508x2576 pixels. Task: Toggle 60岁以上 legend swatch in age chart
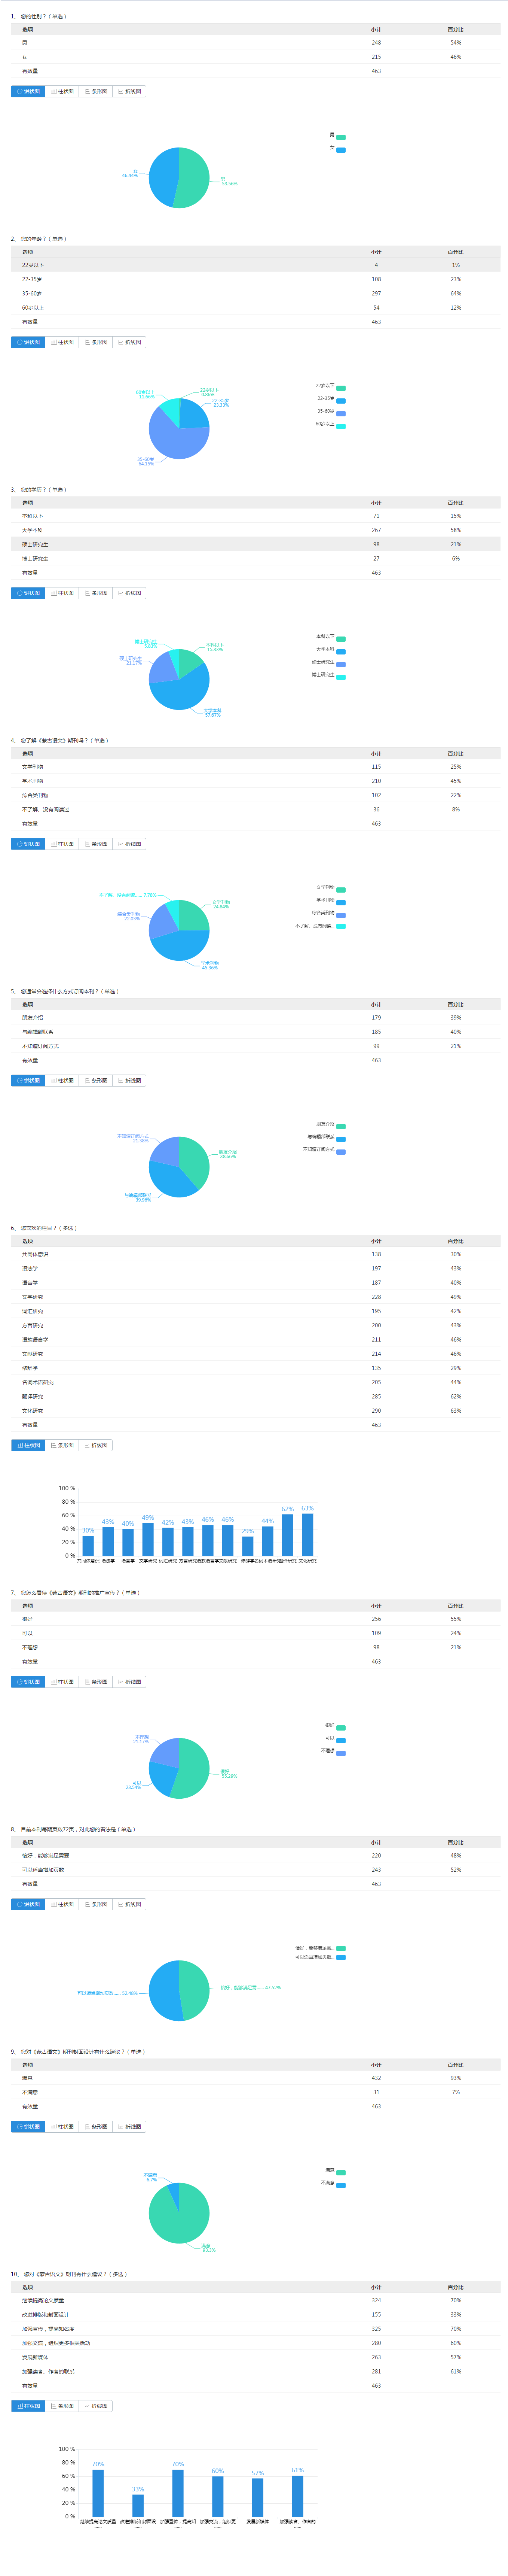341,426
